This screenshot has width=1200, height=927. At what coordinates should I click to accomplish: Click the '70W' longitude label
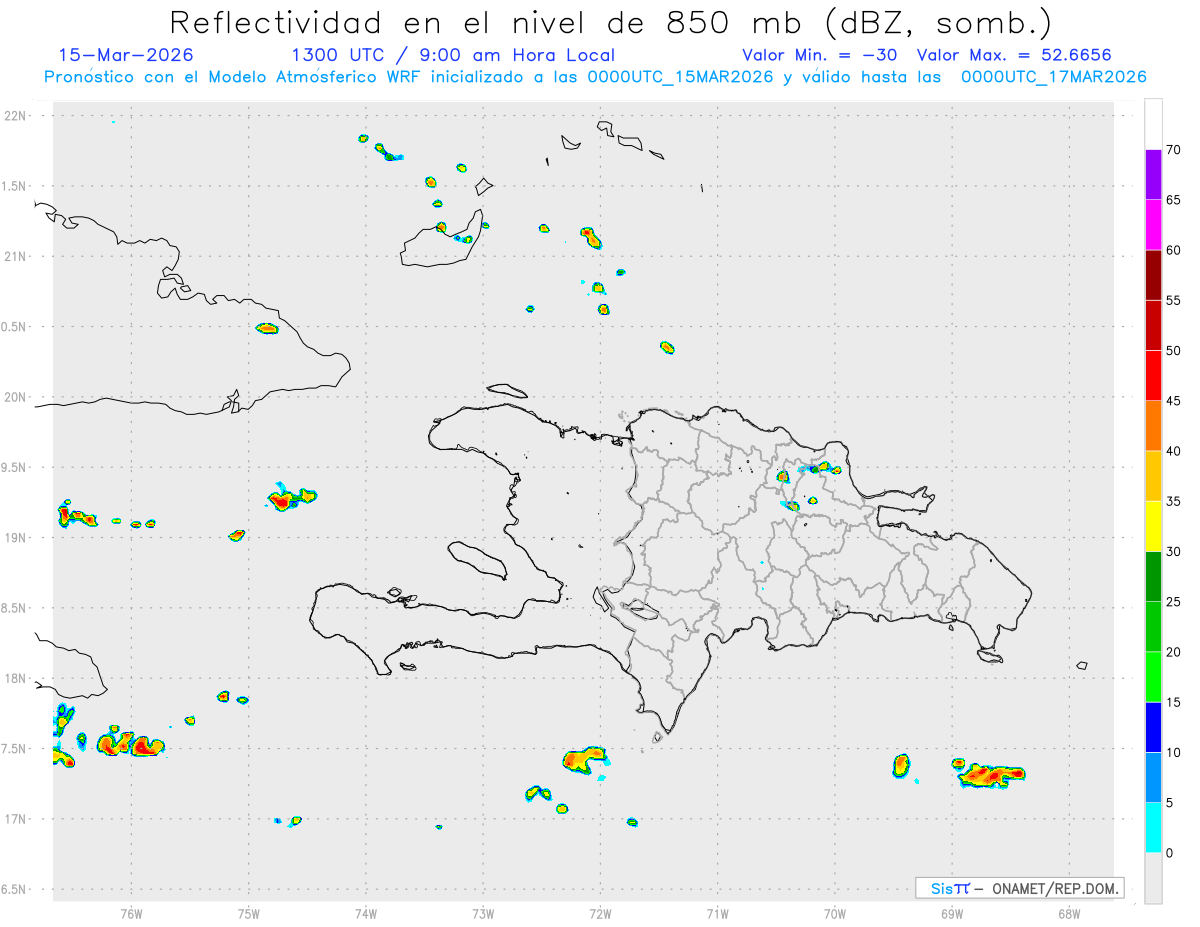point(835,914)
